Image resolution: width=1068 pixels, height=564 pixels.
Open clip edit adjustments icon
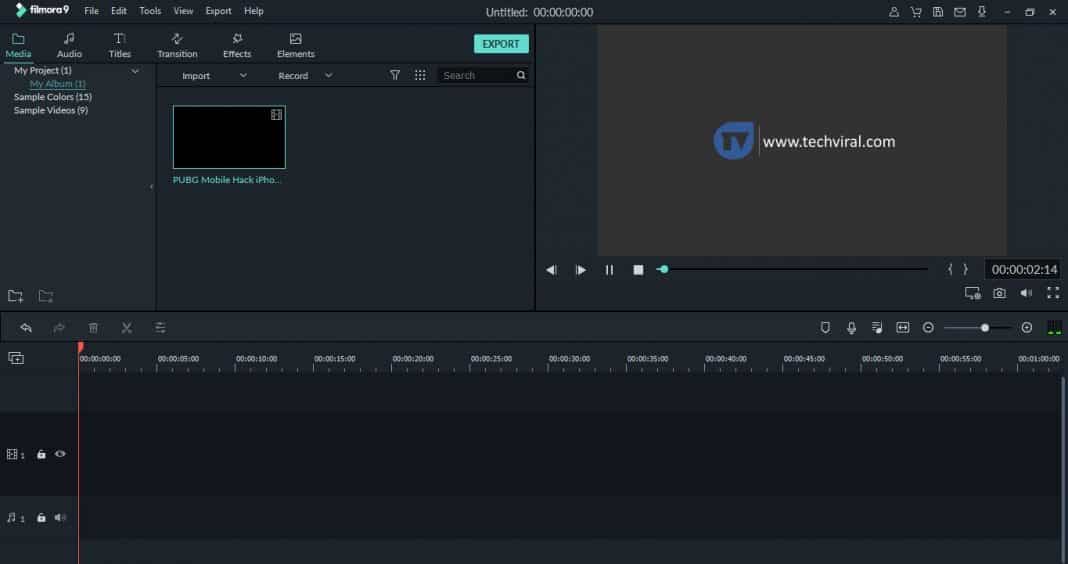160,328
